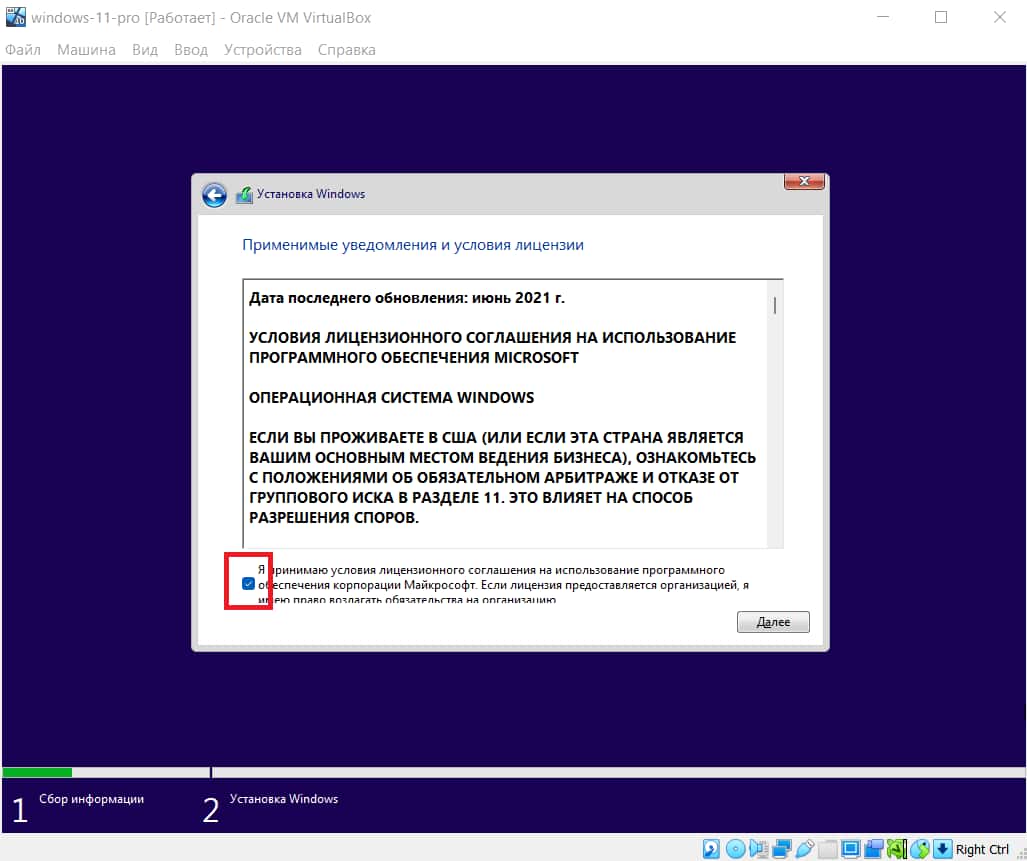Click the Windows Setup installer icon in title bar
Viewport: 1027px width, 861px height.
pyautogui.click(x=244, y=194)
